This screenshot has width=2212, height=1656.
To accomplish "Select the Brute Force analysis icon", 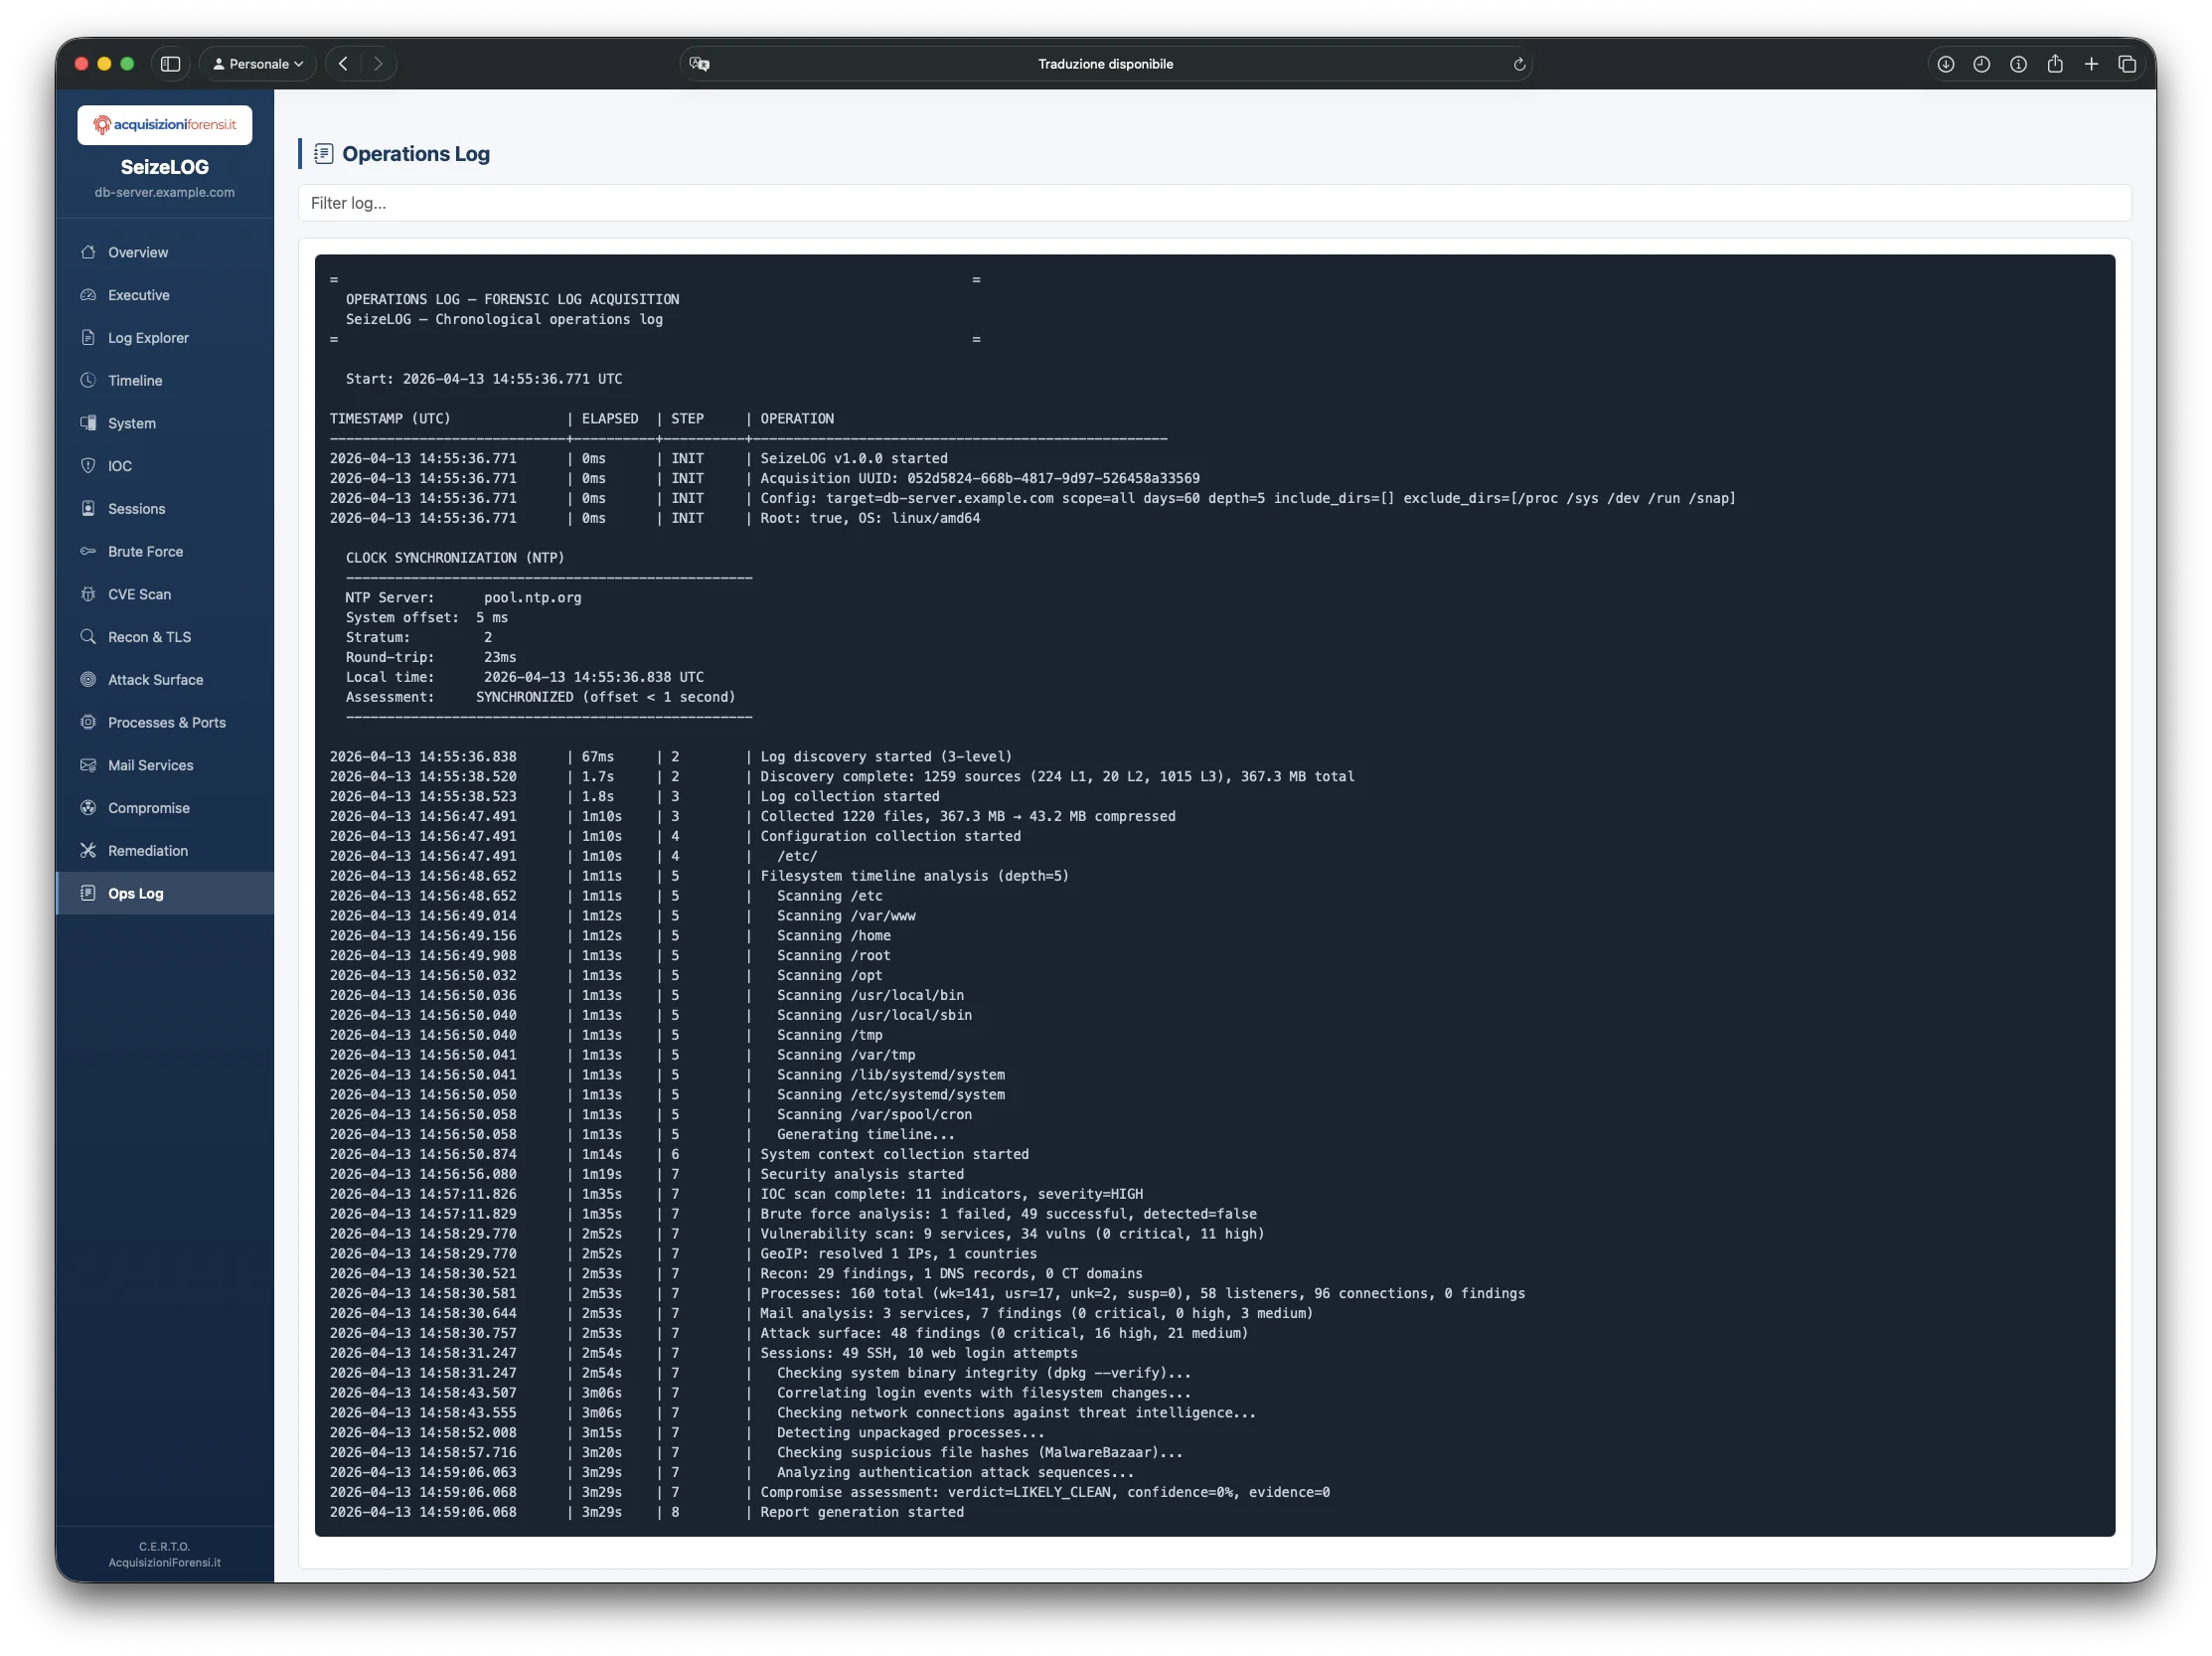I will [90, 551].
